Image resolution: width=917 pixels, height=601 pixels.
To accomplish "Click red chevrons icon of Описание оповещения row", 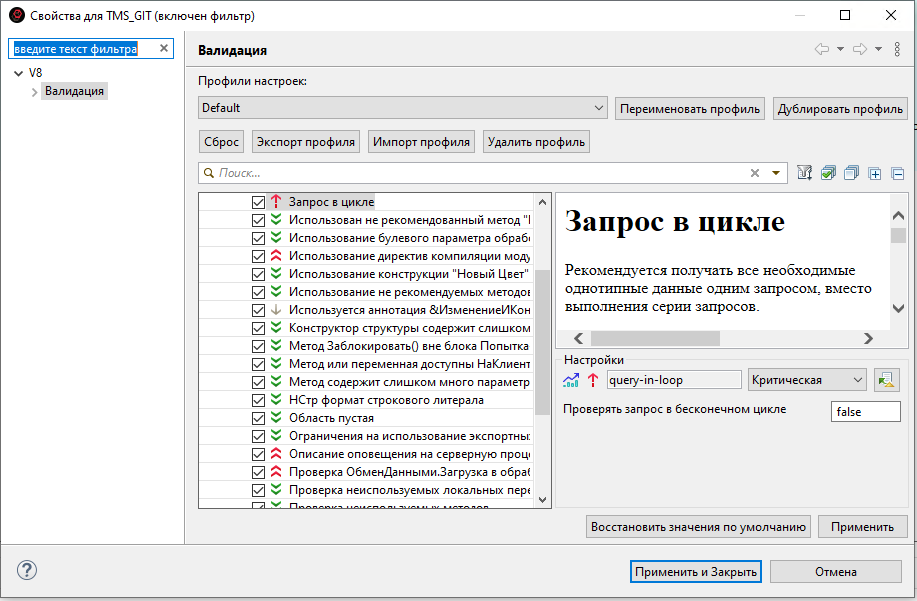I will (276, 454).
